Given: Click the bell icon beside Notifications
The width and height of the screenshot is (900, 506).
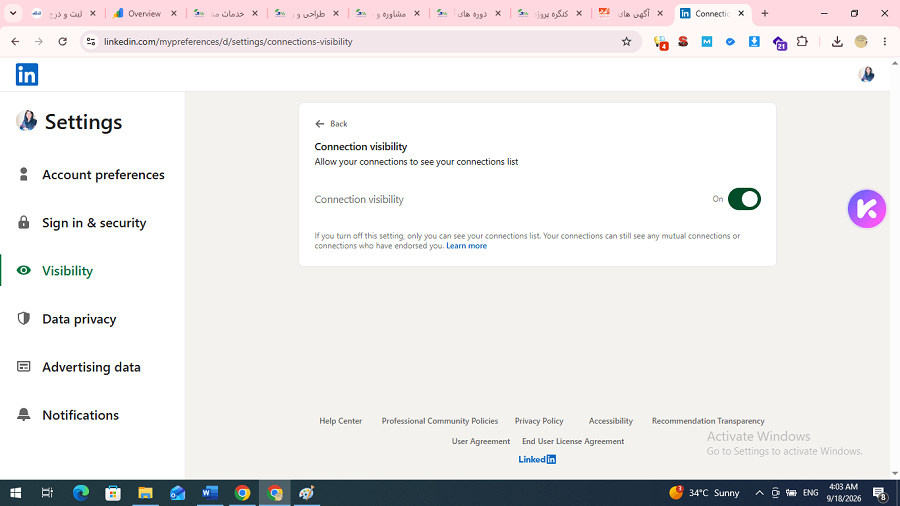Looking at the screenshot, I should coord(24,414).
